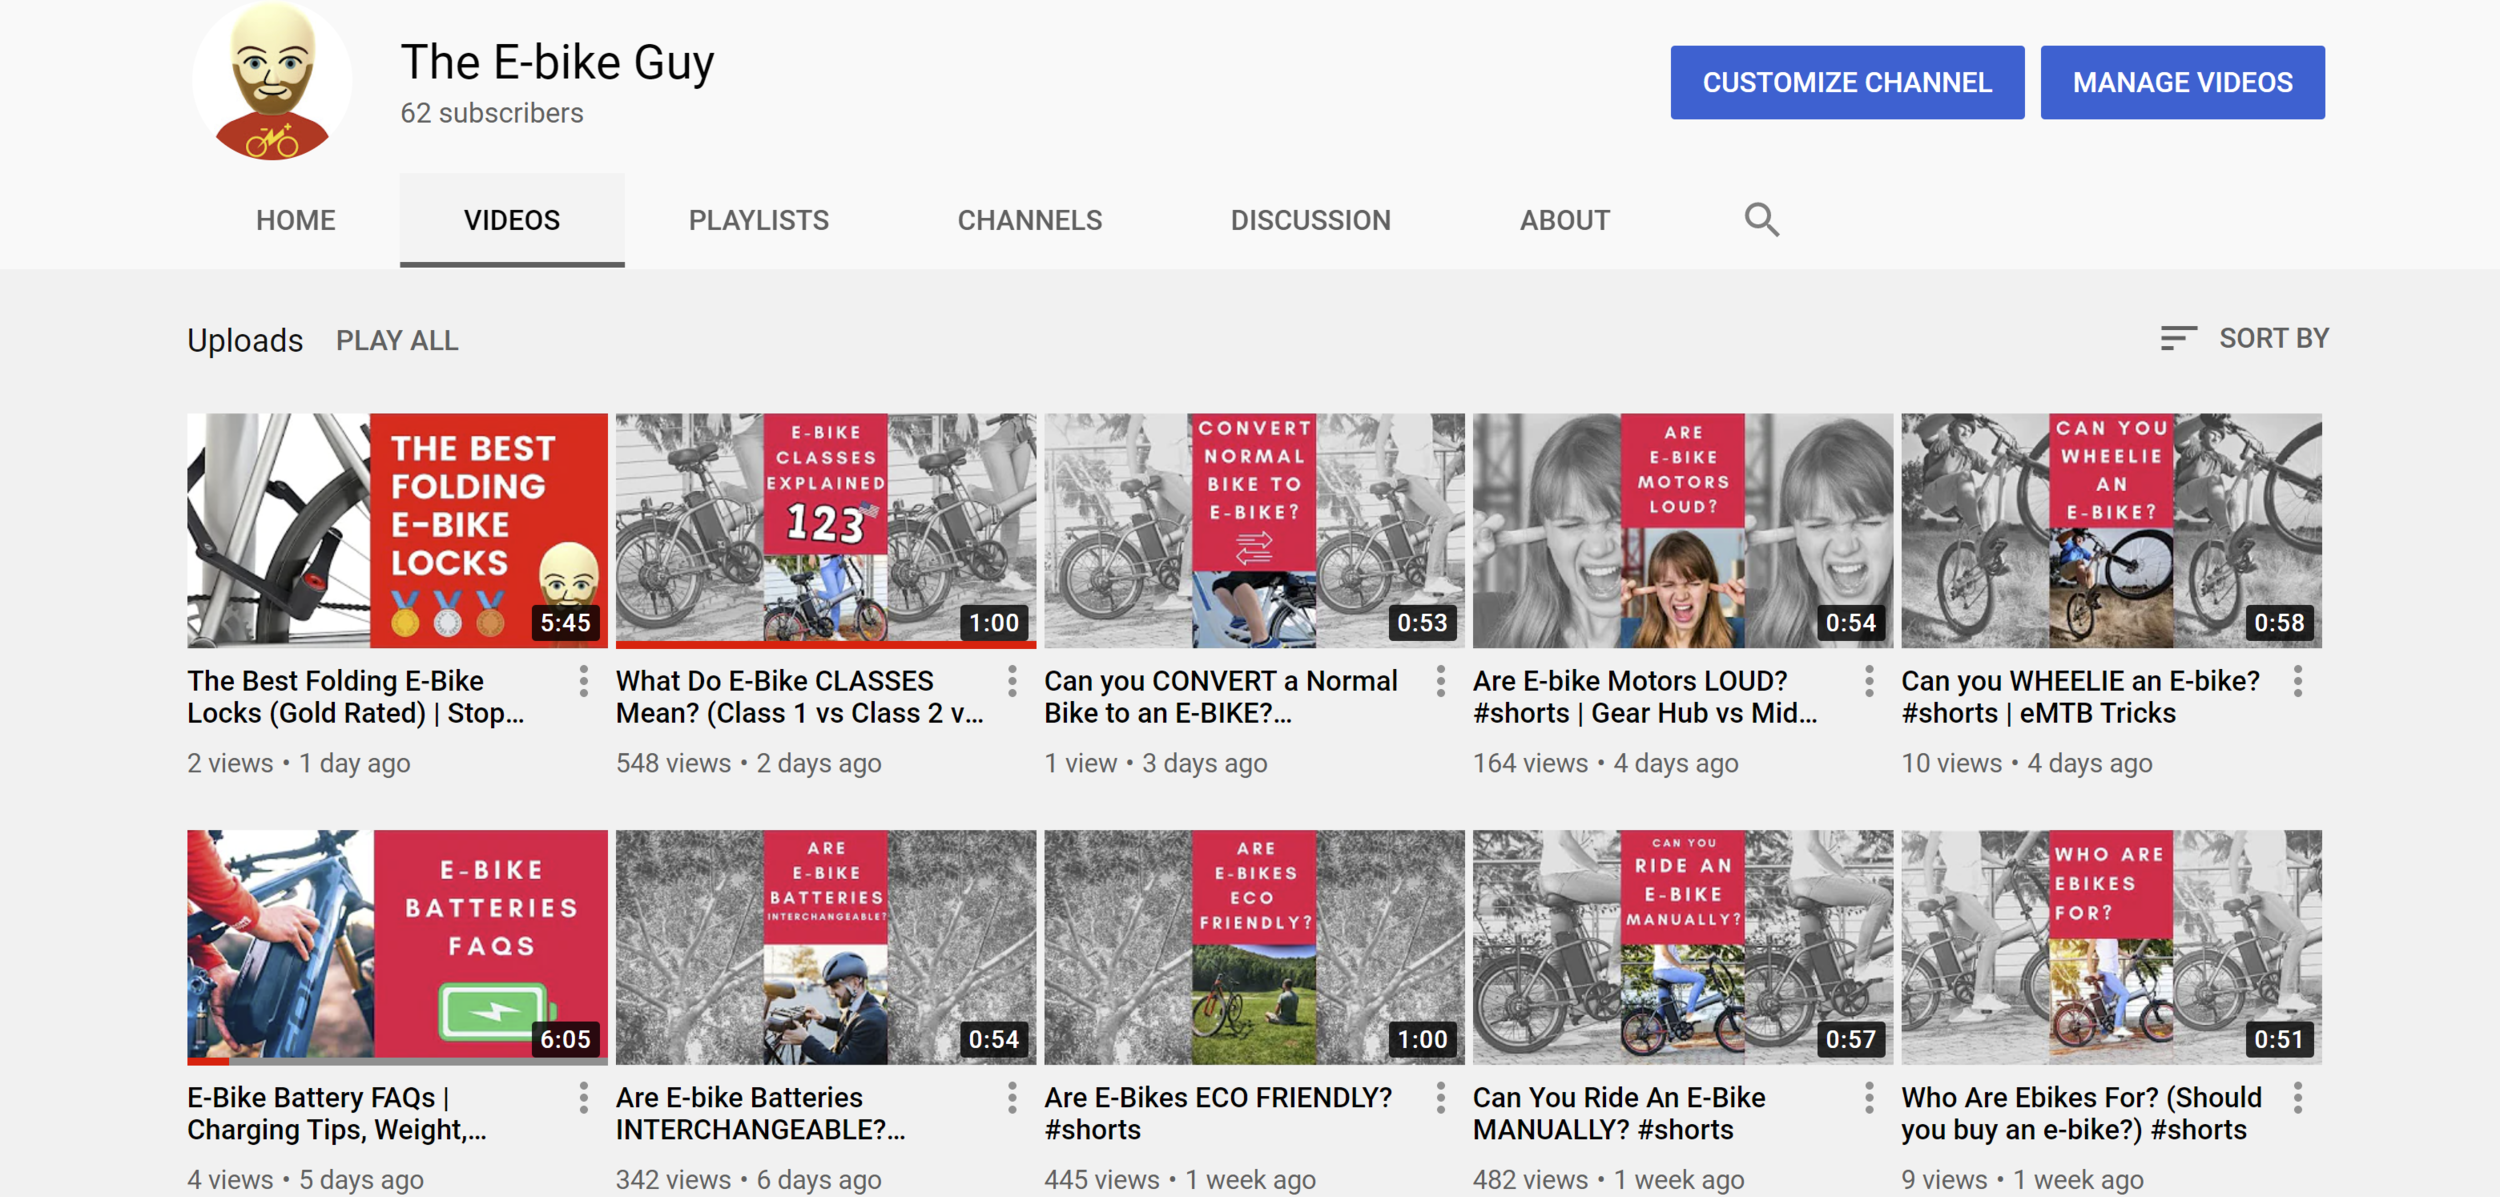Image resolution: width=2500 pixels, height=1197 pixels.
Task: Click the MANAGE VIDEOS button
Action: click(2182, 82)
